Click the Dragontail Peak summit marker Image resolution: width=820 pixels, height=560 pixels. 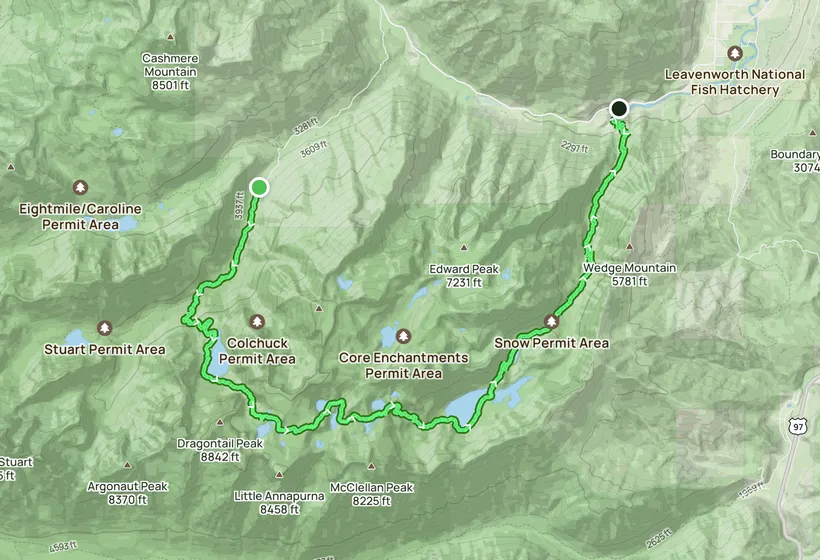click(x=220, y=421)
